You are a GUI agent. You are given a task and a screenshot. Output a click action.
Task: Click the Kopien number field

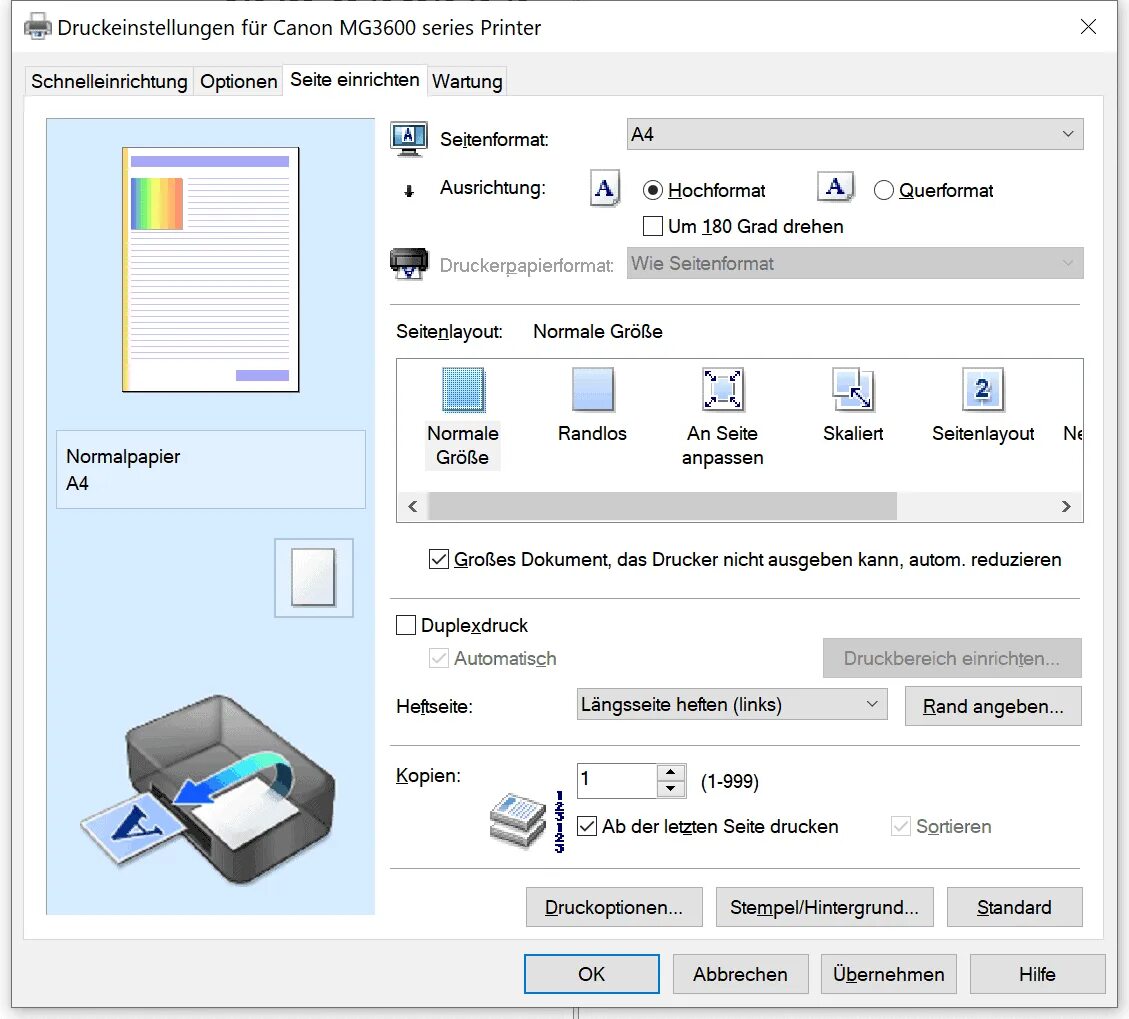tap(617, 781)
